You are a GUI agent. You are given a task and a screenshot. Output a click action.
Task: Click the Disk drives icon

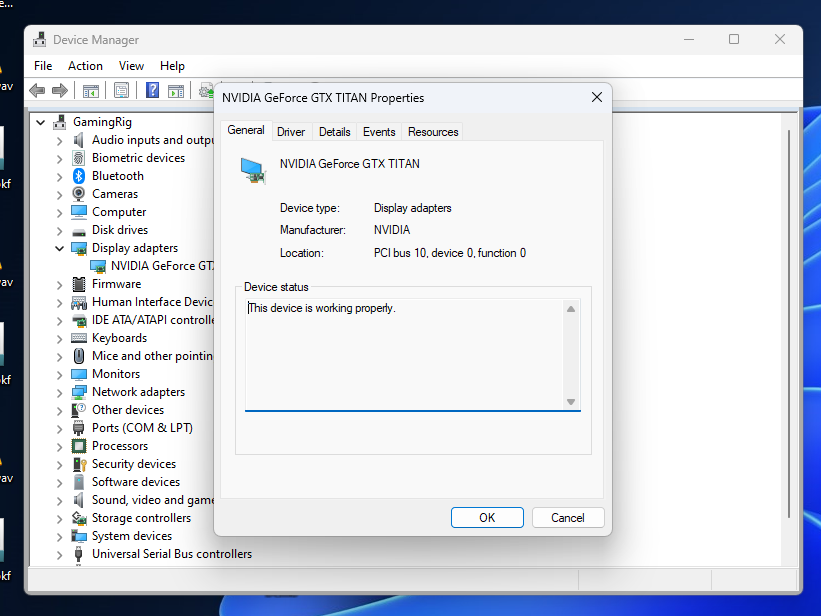79,231
